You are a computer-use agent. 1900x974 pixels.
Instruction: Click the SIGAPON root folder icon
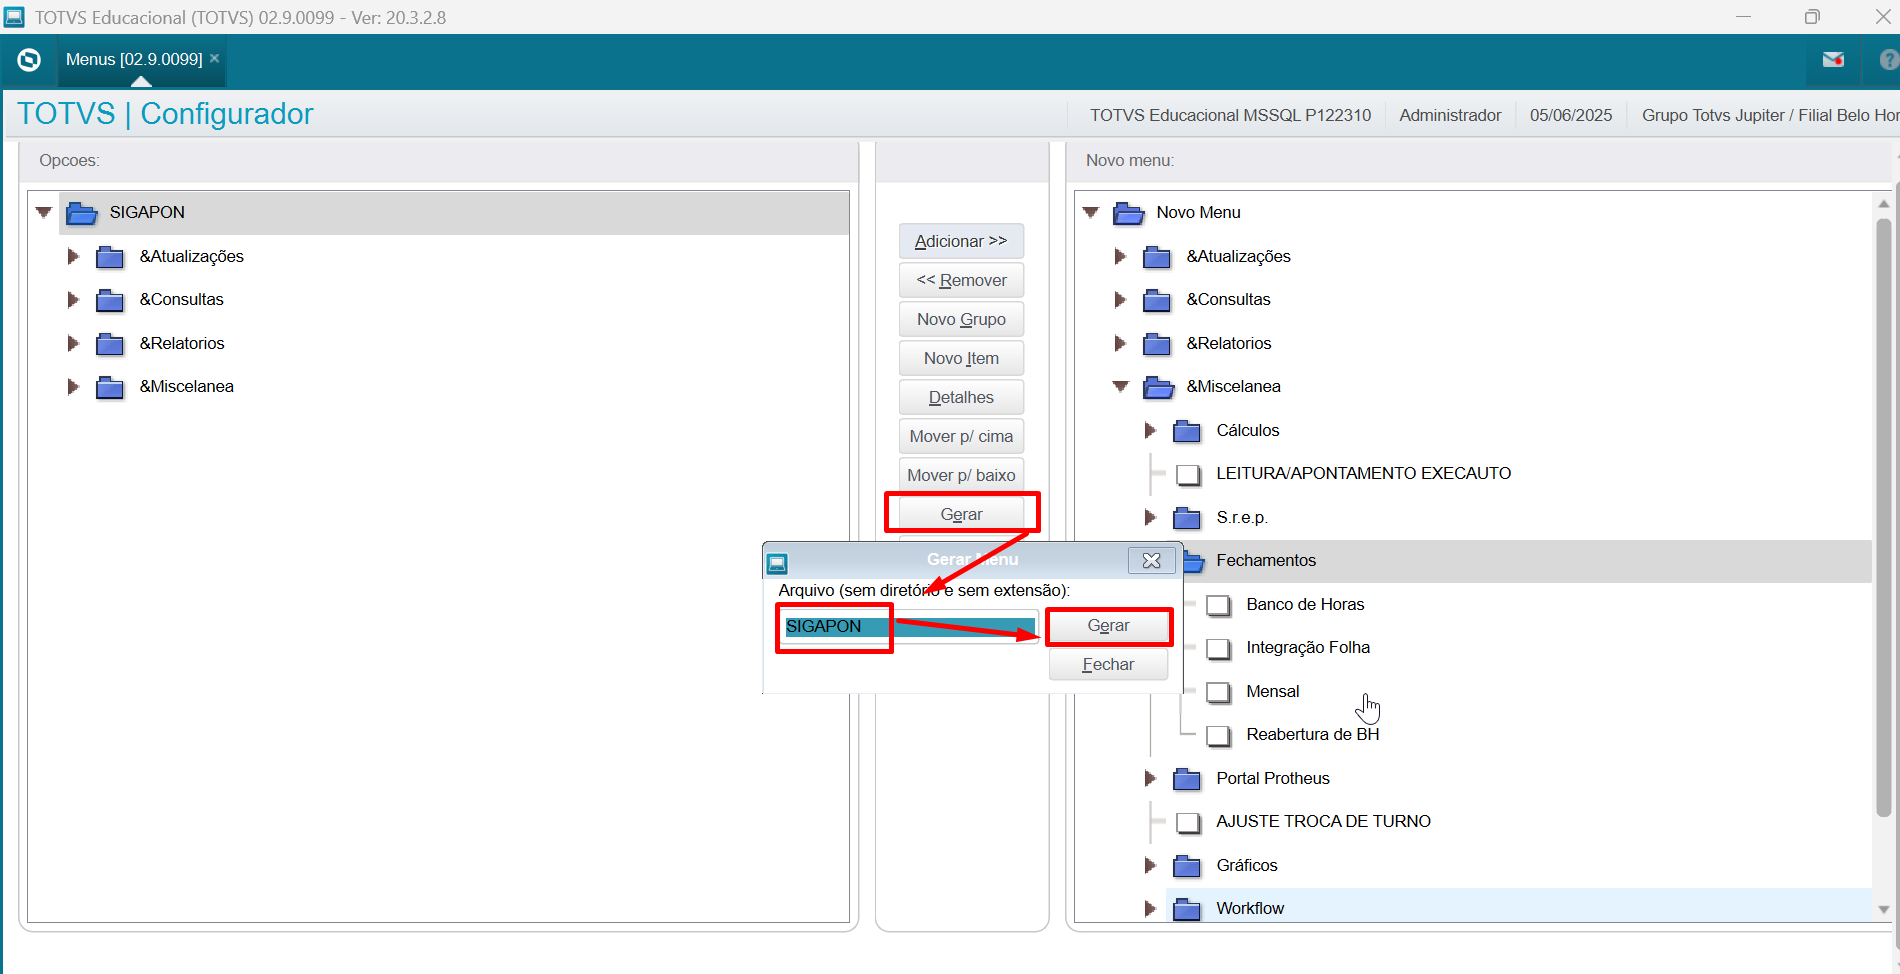[x=81, y=213]
